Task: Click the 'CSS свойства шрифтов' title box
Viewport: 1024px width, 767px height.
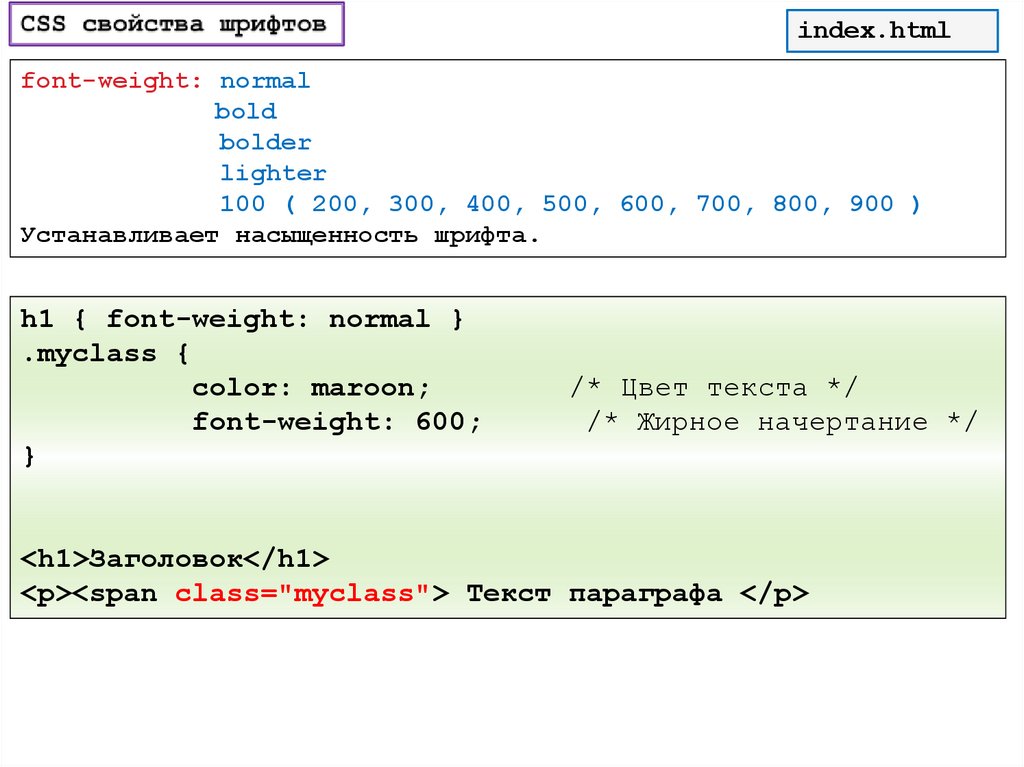Action: click(x=176, y=24)
